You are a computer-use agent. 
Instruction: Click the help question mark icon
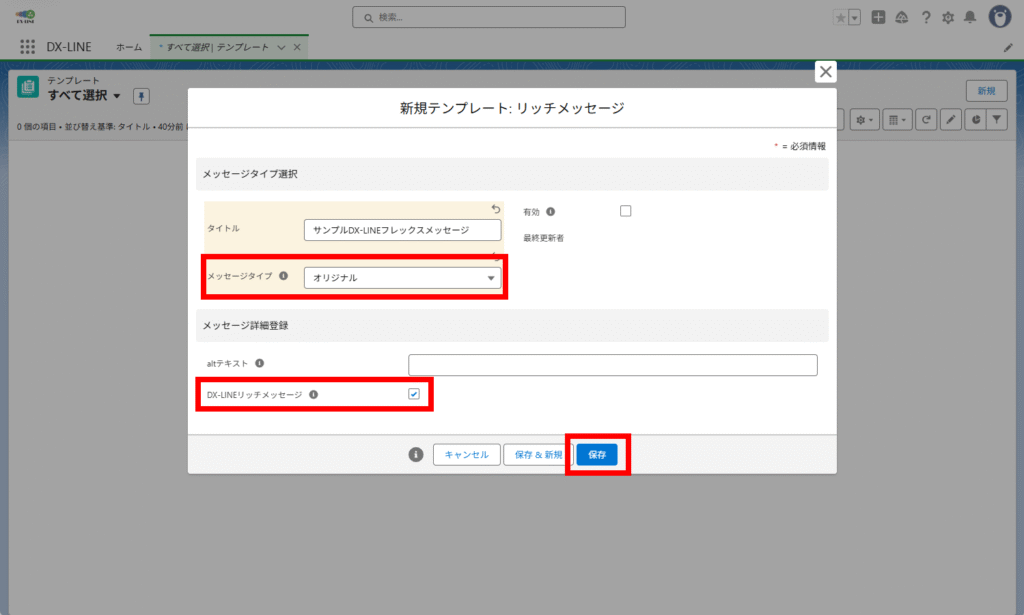click(x=926, y=17)
